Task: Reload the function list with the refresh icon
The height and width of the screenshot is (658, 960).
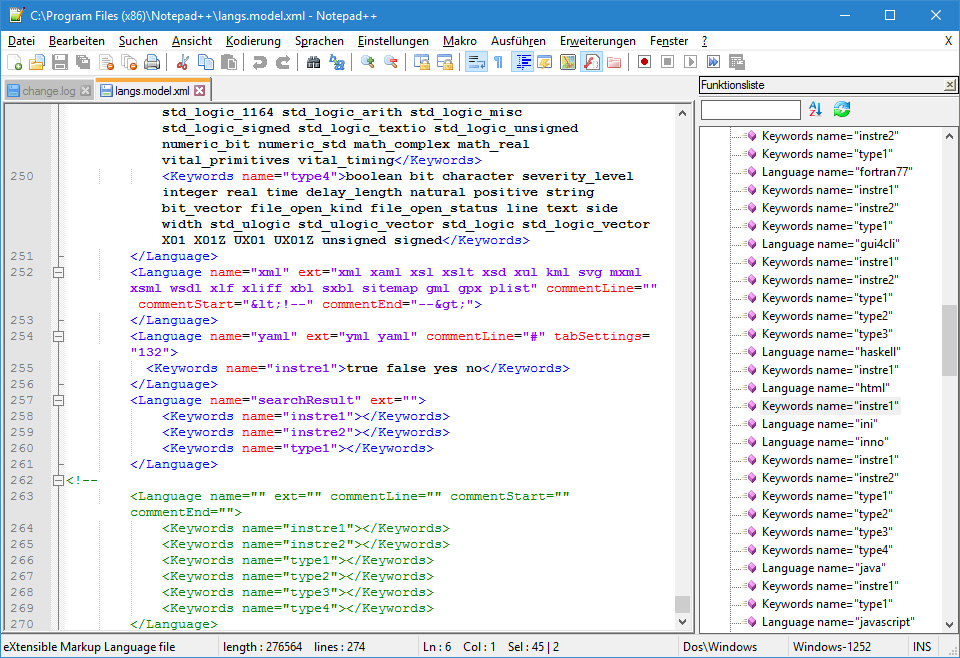Action: [842, 110]
